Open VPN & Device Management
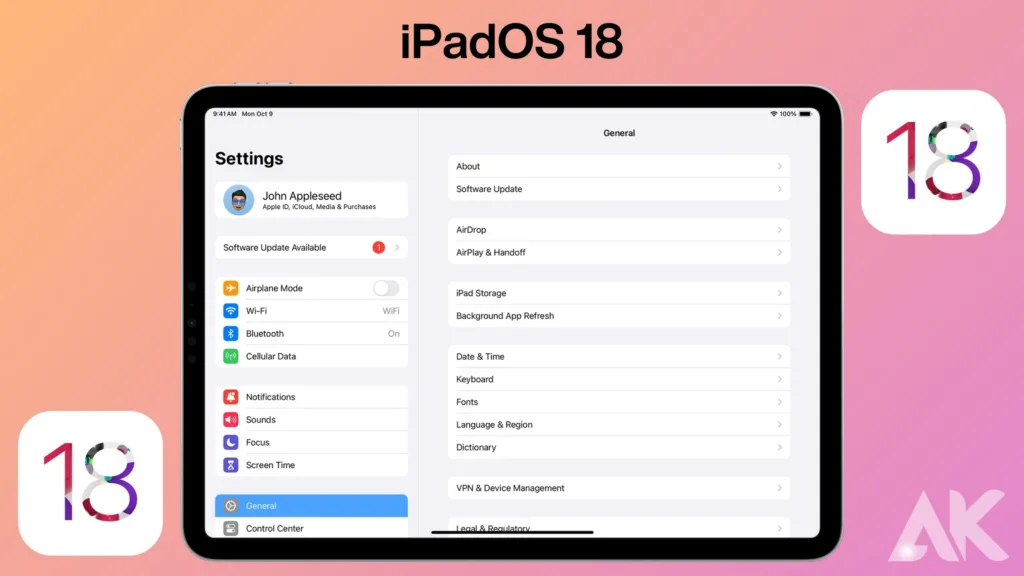The height and width of the screenshot is (576, 1024). pyautogui.click(x=619, y=488)
